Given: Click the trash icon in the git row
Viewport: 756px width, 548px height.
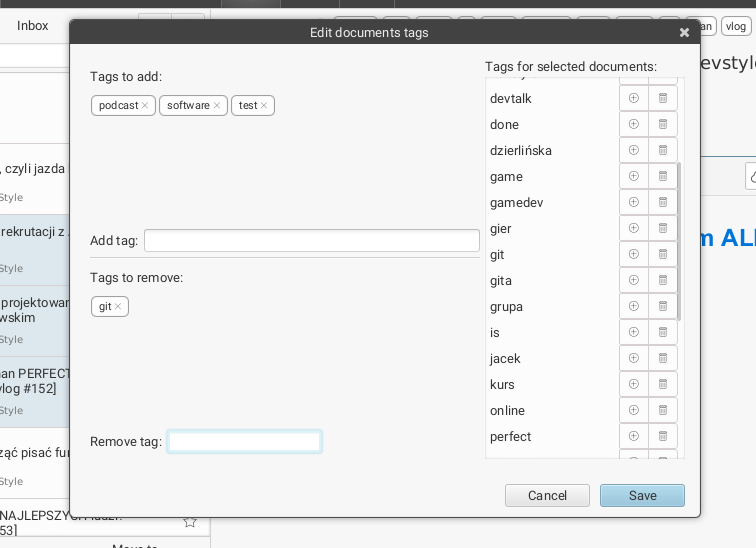Looking at the screenshot, I should (662, 254).
